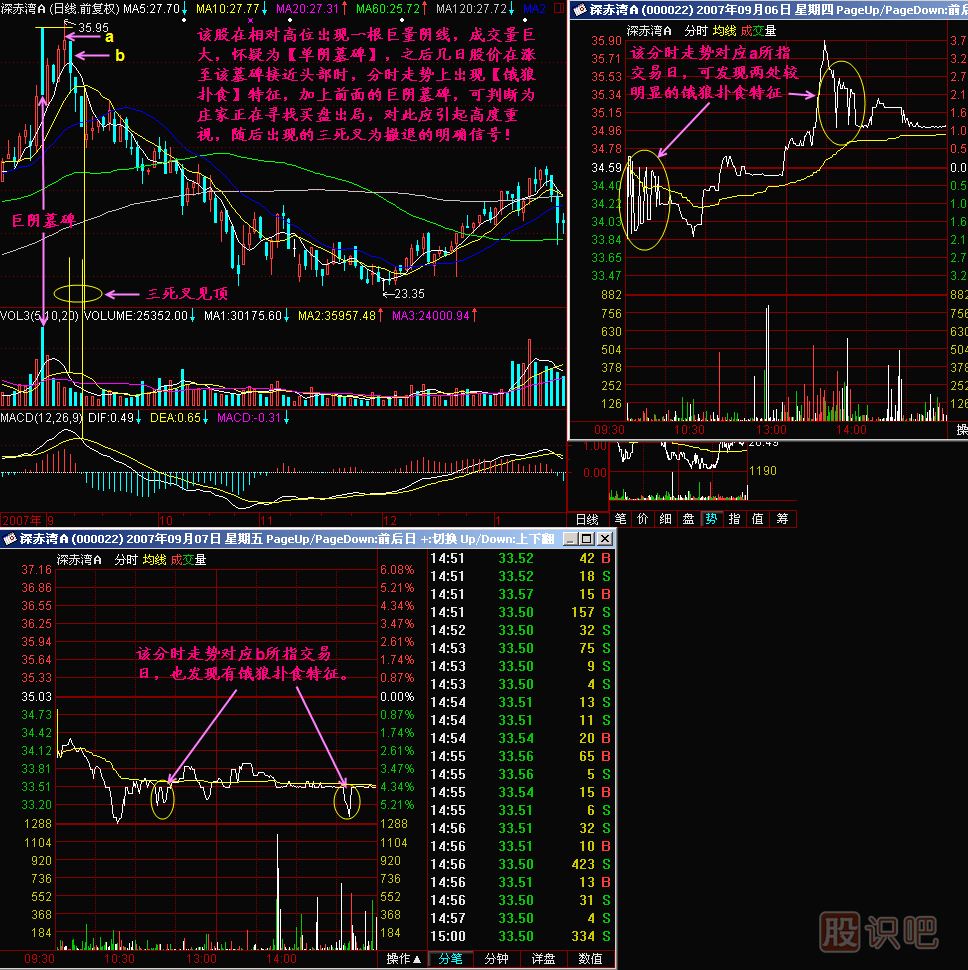Switch to the 分钟 minute tab
This screenshot has width=968, height=970.
coord(497,959)
